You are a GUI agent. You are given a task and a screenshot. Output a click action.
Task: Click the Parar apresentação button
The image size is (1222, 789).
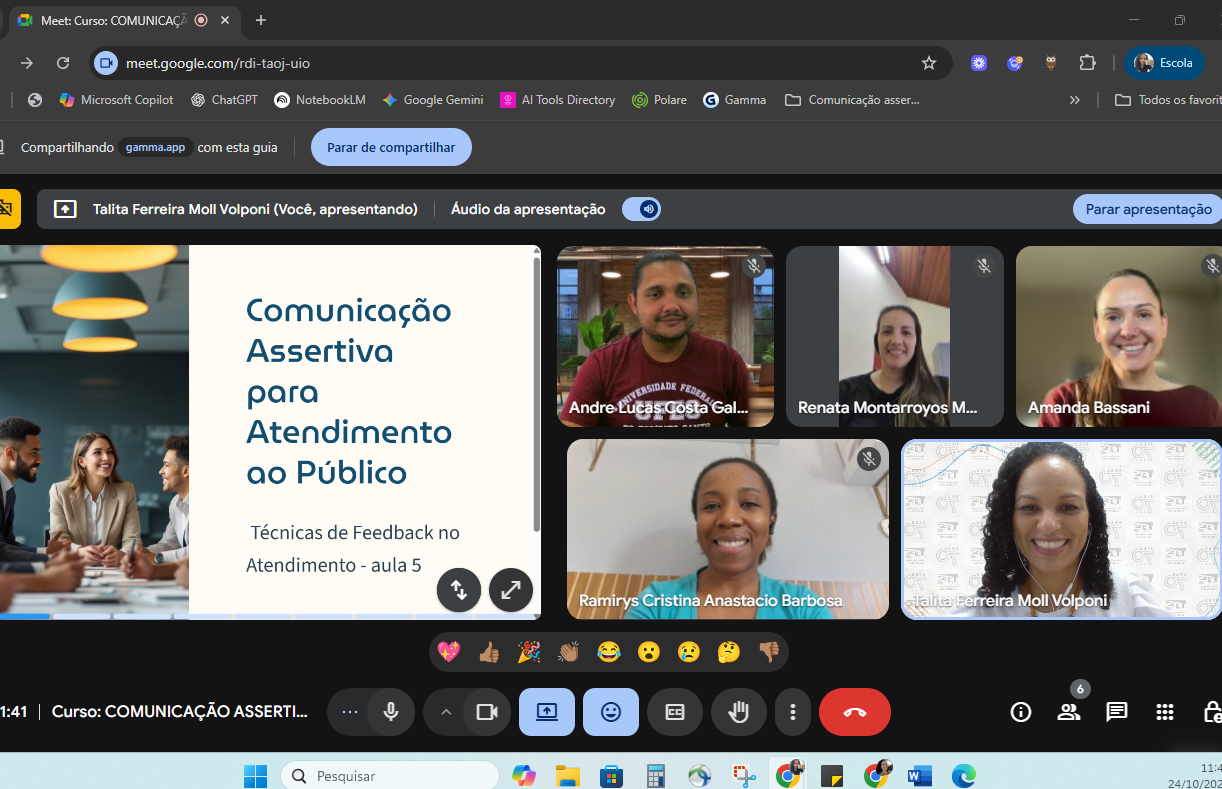[x=1148, y=209]
